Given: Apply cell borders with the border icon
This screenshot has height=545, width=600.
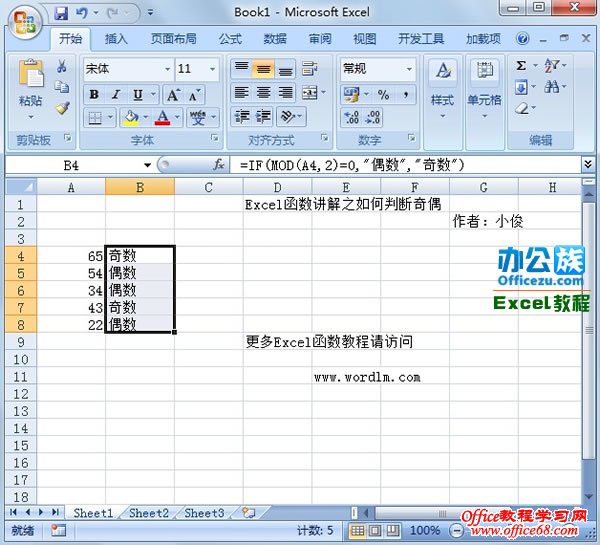Looking at the screenshot, I should pos(95,117).
